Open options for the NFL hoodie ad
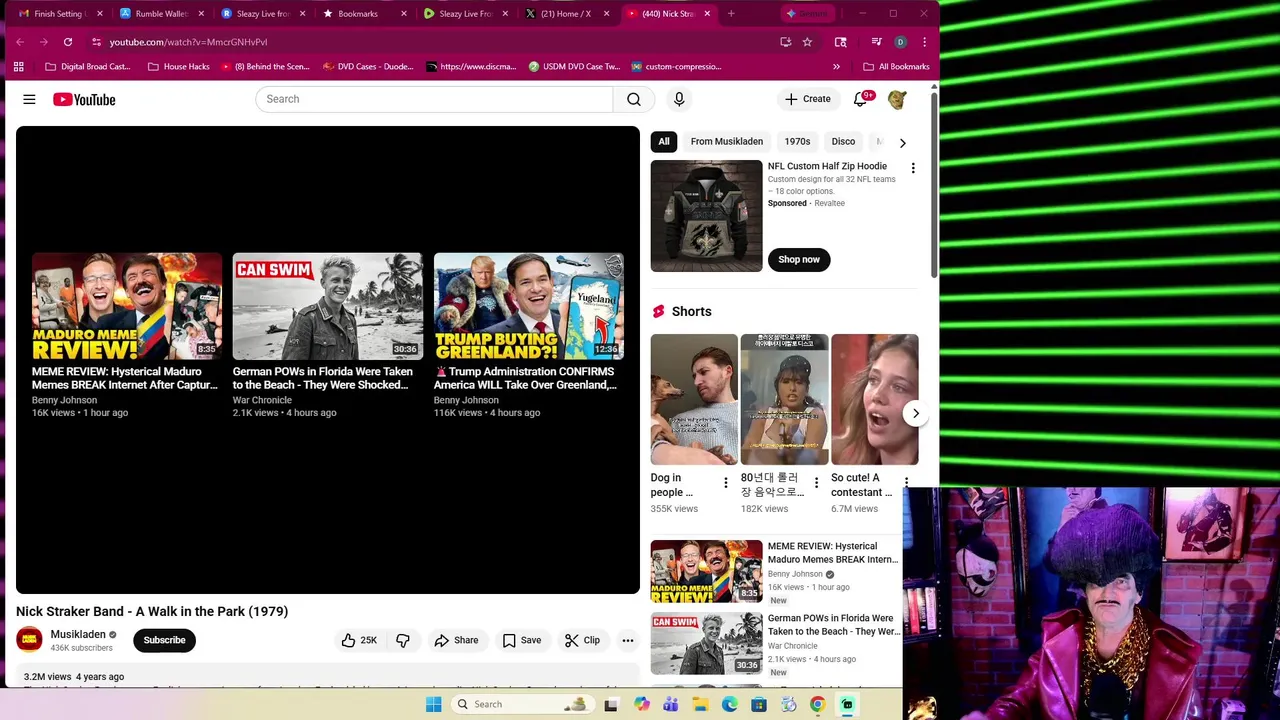The image size is (1280, 720). 913,168
